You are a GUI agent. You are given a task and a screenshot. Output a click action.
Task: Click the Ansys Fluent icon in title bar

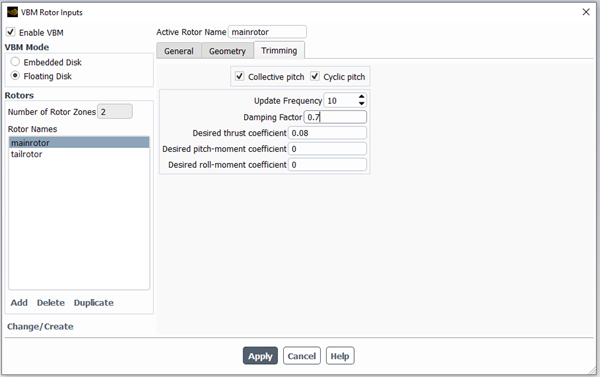[12, 12]
